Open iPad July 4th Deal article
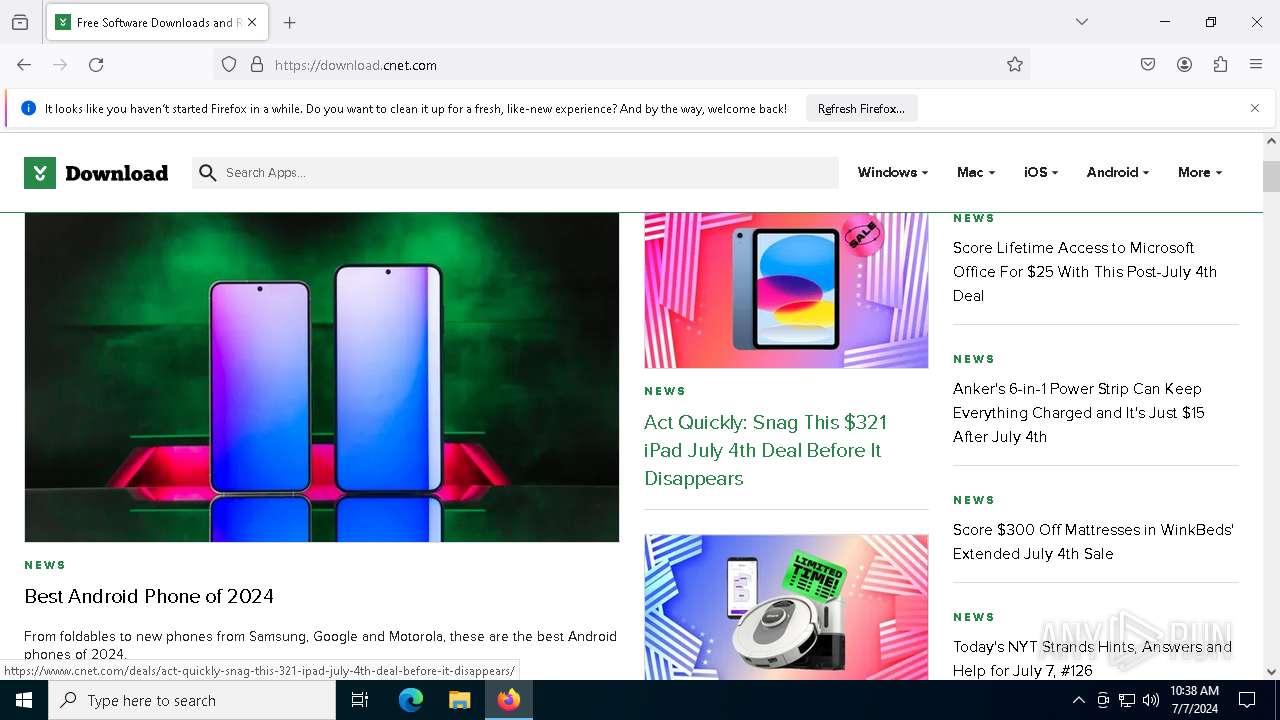Screen dimensions: 1280x720 pos(766,450)
